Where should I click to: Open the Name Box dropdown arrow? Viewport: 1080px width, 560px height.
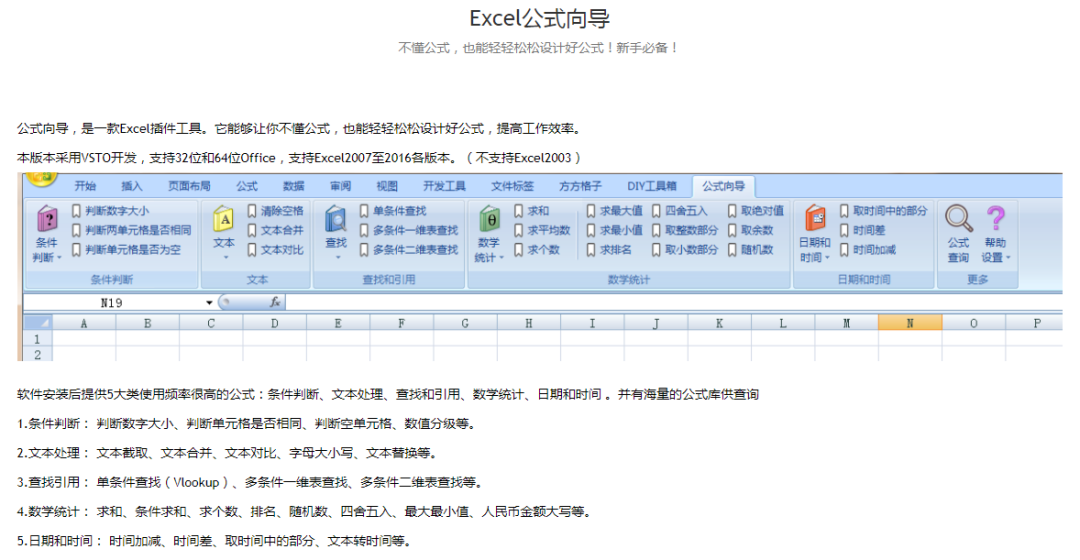209,303
